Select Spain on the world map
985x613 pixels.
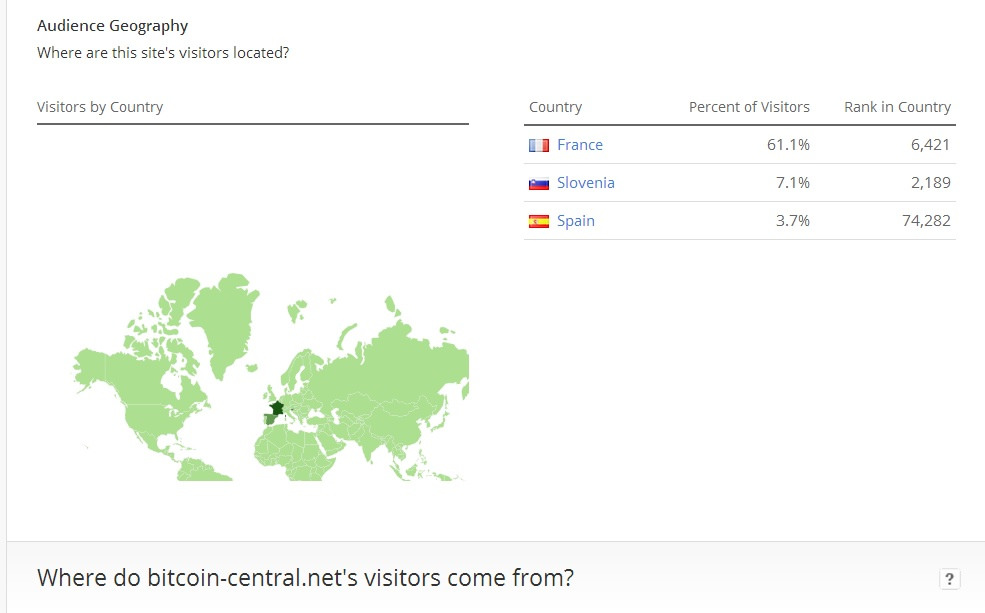(270, 419)
